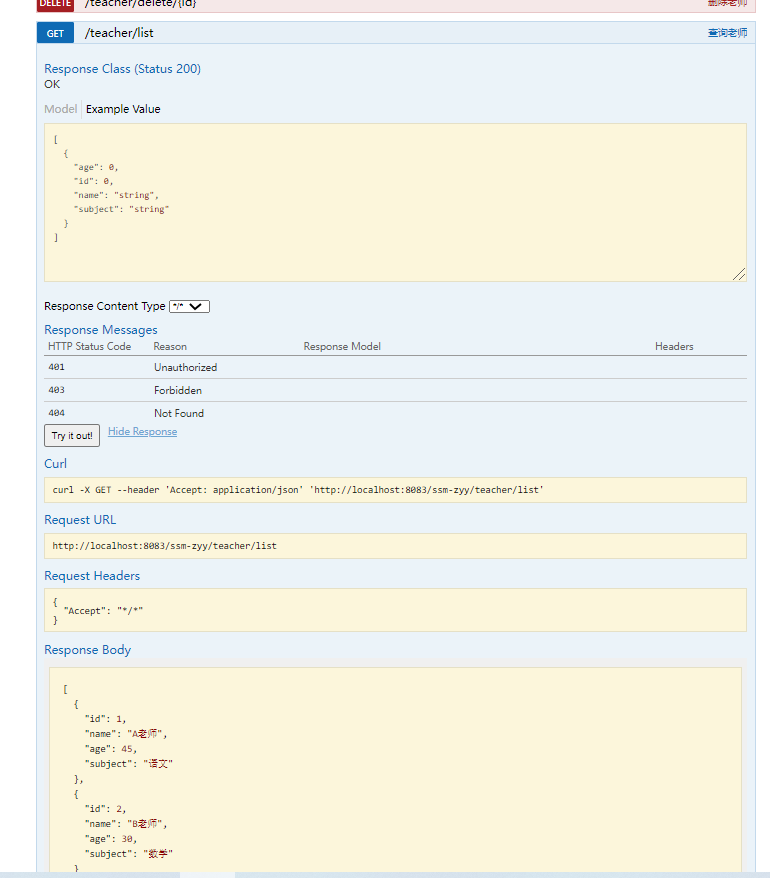Click the "age": 45 response line
The image size is (770, 878).
pyautogui.click(x=111, y=749)
